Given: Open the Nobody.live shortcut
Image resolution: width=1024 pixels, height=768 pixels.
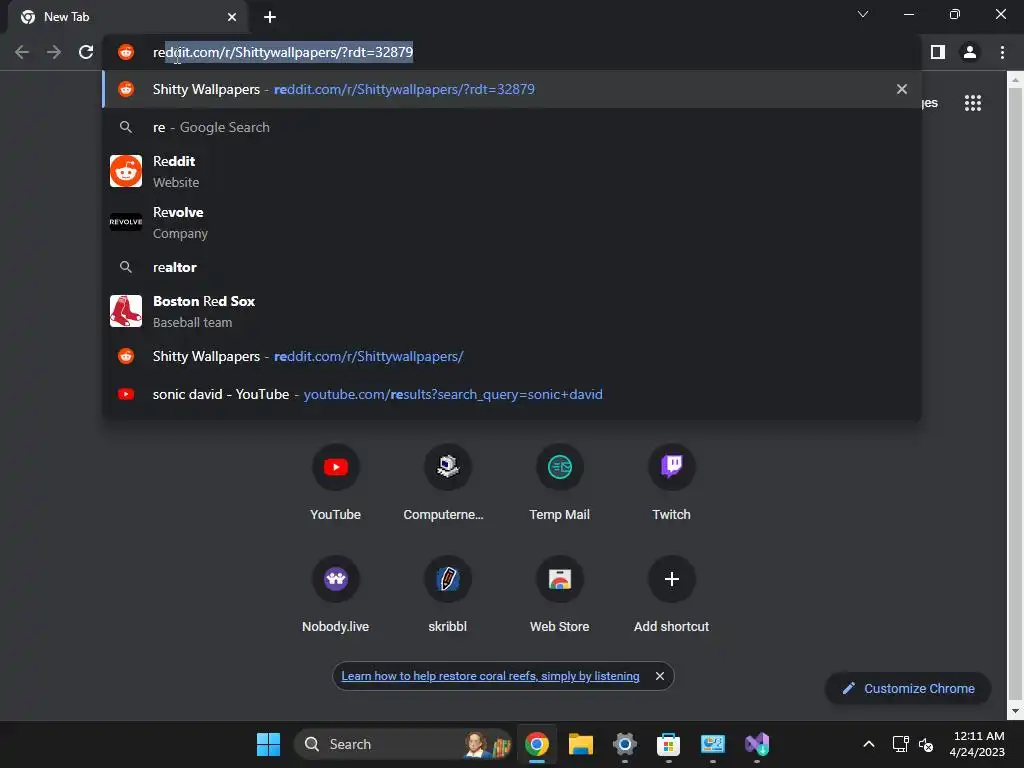Looking at the screenshot, I should coord(336,594).
